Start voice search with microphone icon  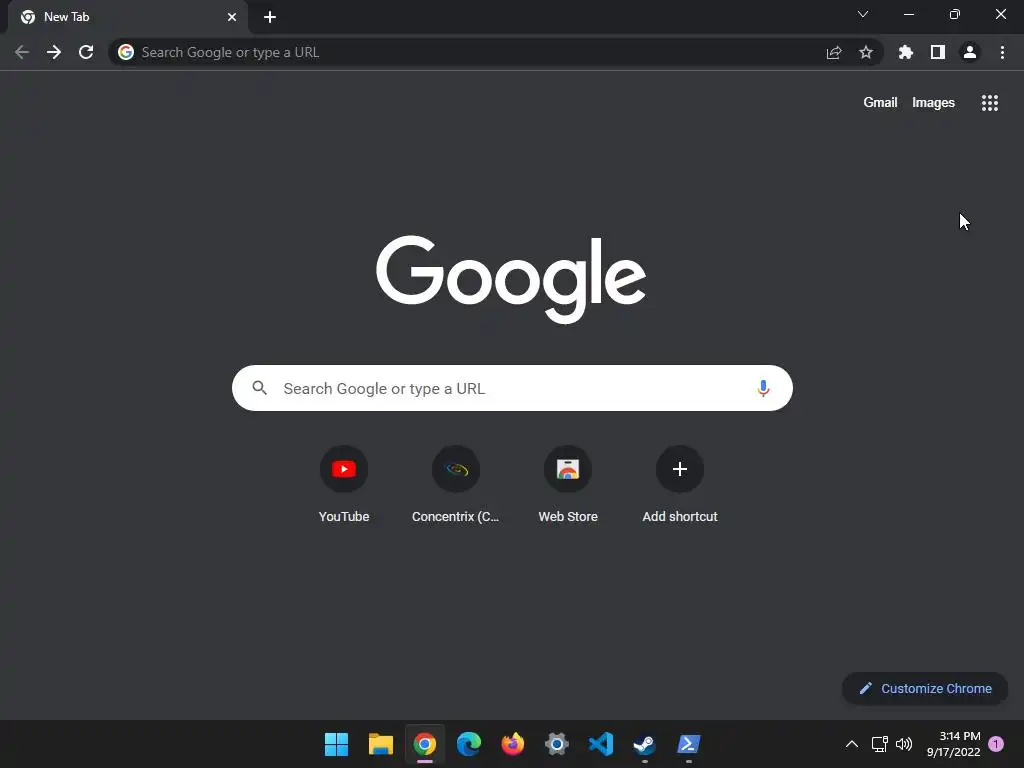point(763,388)
